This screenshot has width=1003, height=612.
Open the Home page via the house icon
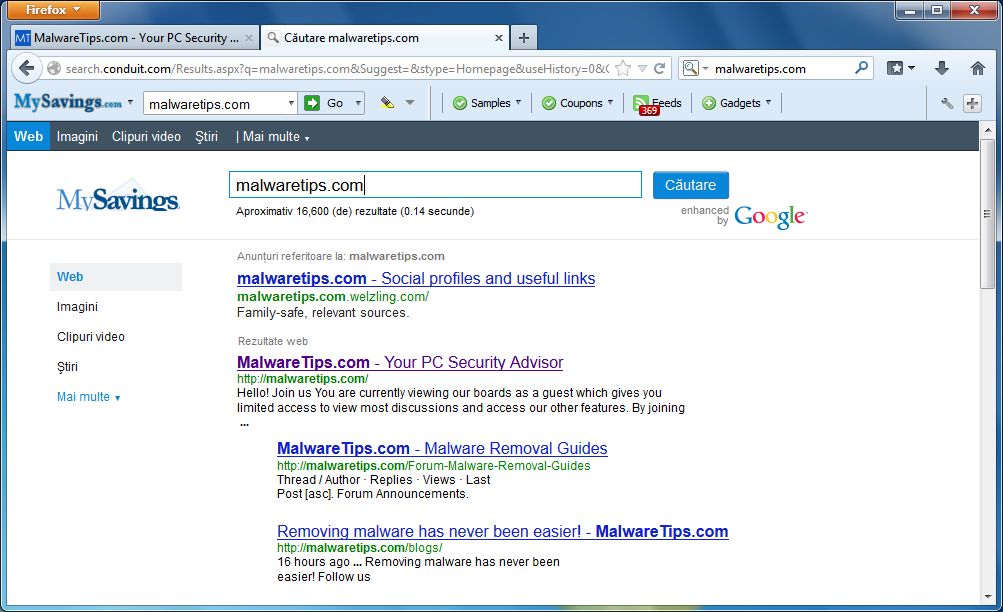click(x=978, y=70)
